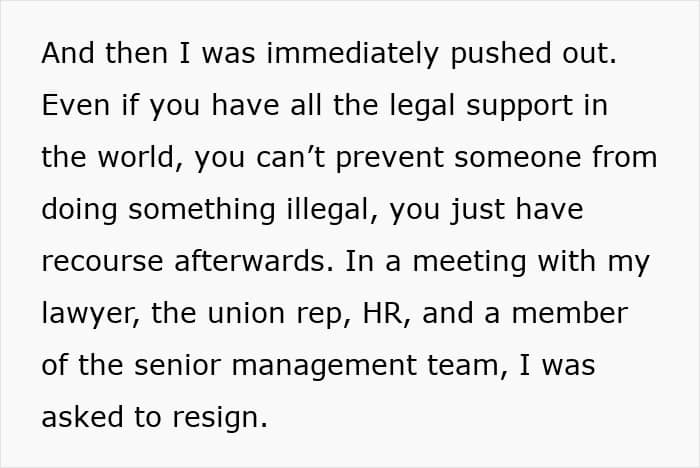The height and width of the screenshot is (468, 700).
Task: Click the word "immediately" in the first line
Action: click(x=352, y=54)
